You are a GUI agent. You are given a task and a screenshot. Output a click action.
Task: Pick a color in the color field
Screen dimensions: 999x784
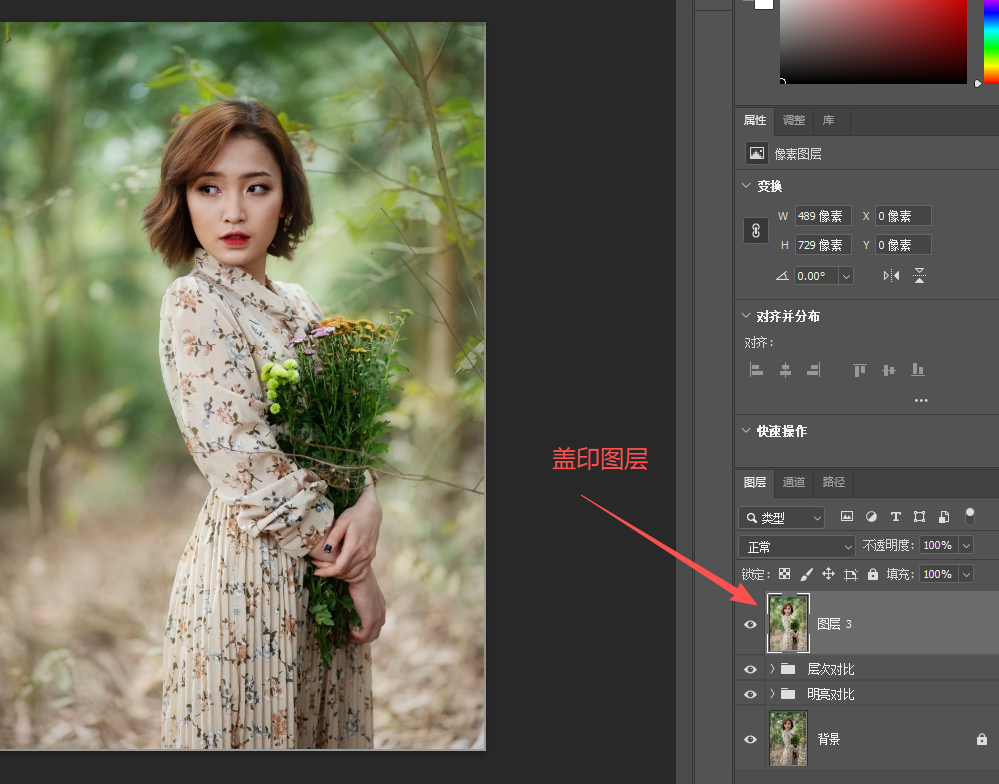(873, 41)
